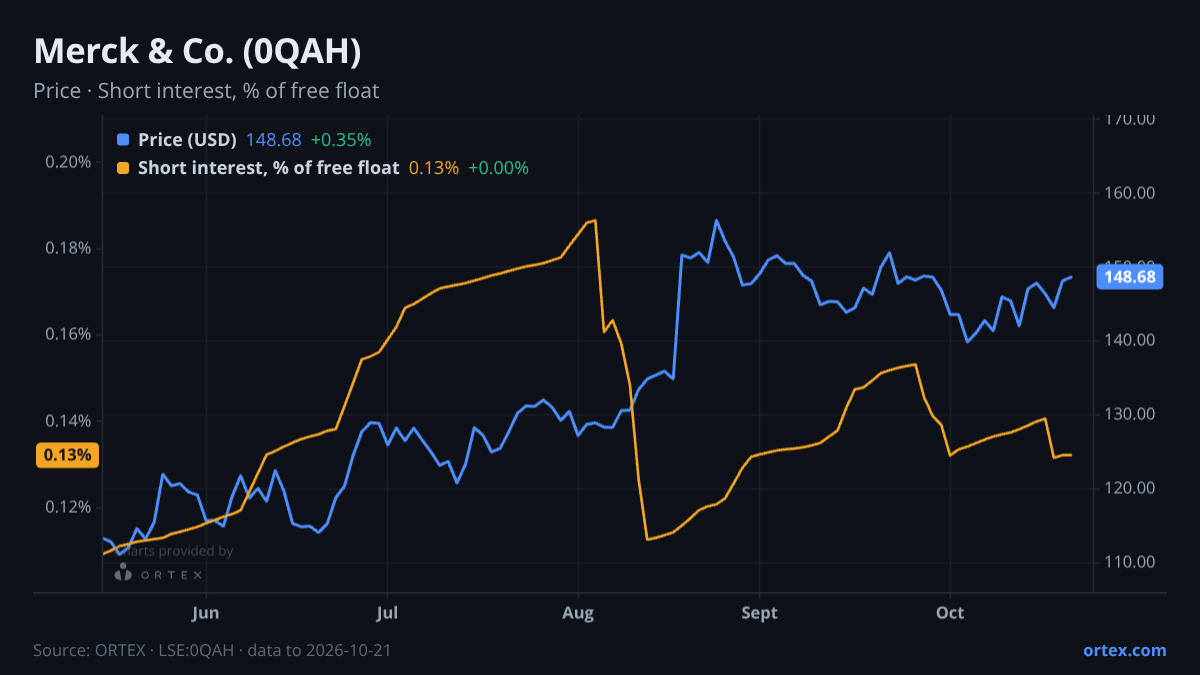Click the blue Price legend color swatch
Image resolution: width=1200 pixels, height=675 pixels.
pyautogui.click(x=123, y=140)
